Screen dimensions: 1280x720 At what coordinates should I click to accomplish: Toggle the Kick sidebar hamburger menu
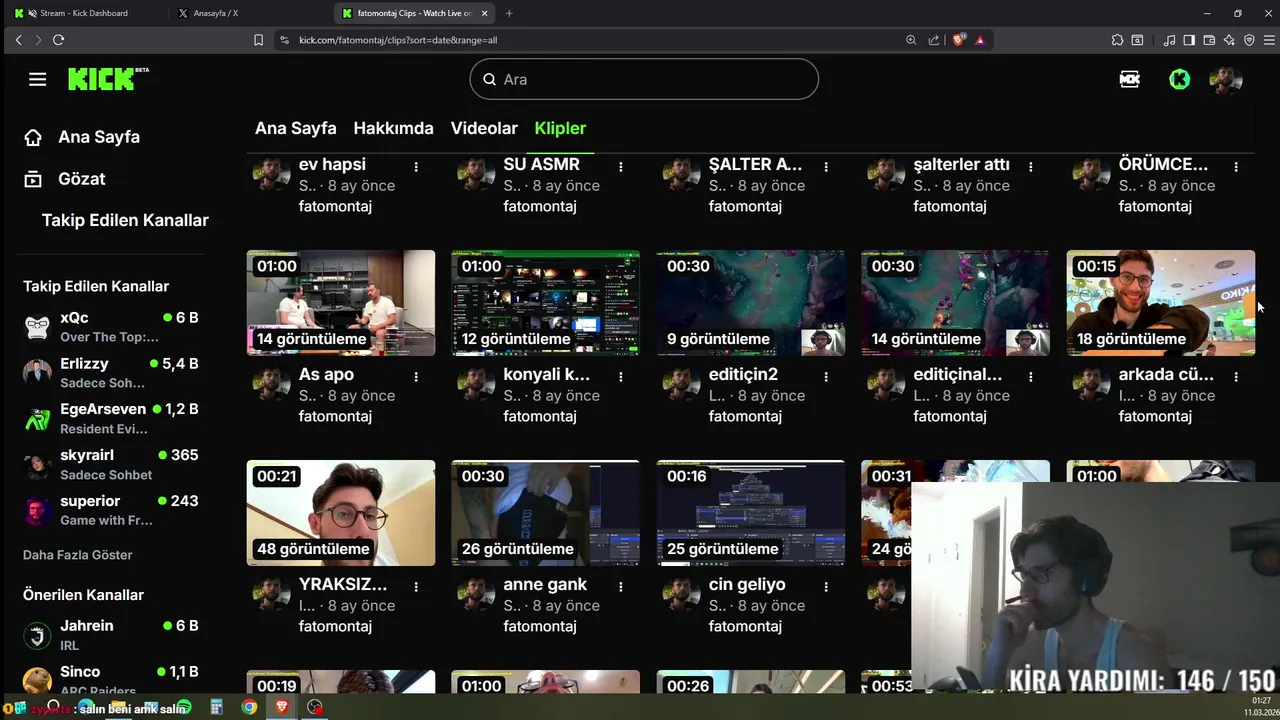[x=37, y=79]
